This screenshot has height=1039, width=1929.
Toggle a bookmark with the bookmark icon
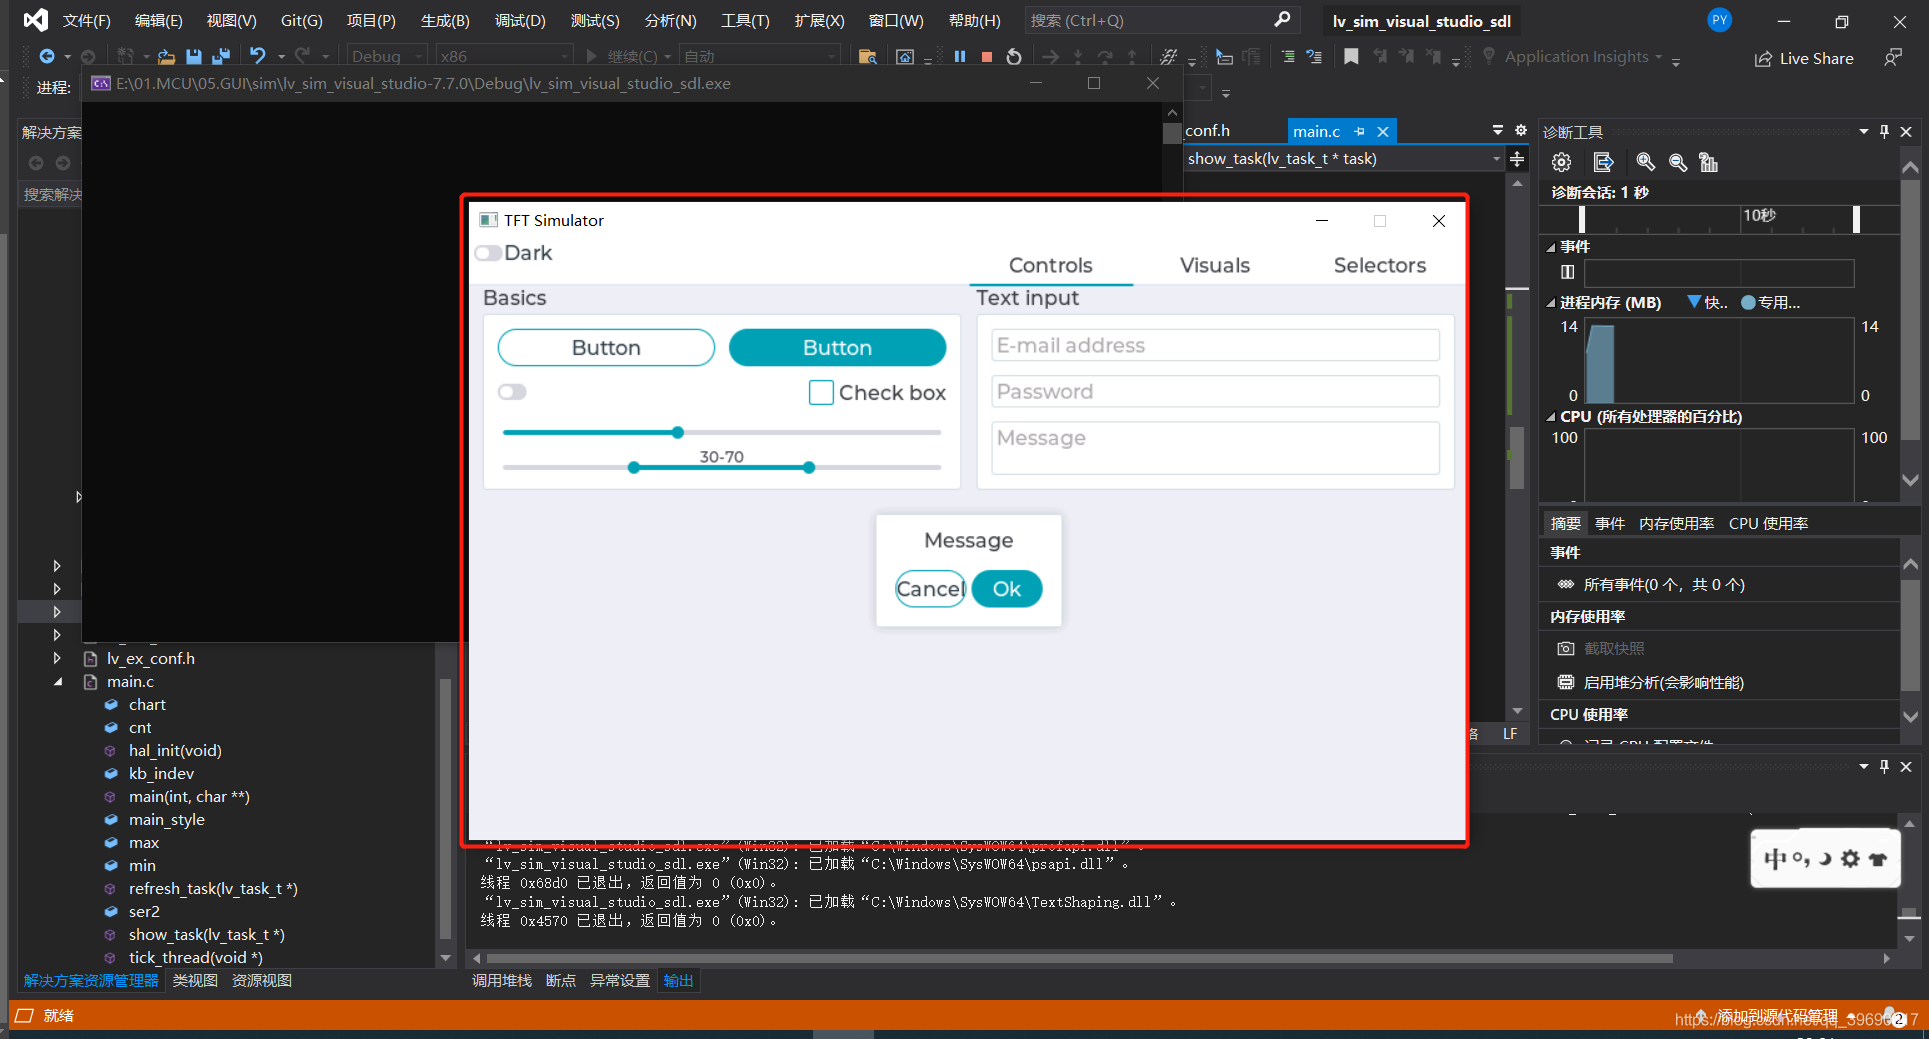pyautogui.click(x=1351, y=57)
